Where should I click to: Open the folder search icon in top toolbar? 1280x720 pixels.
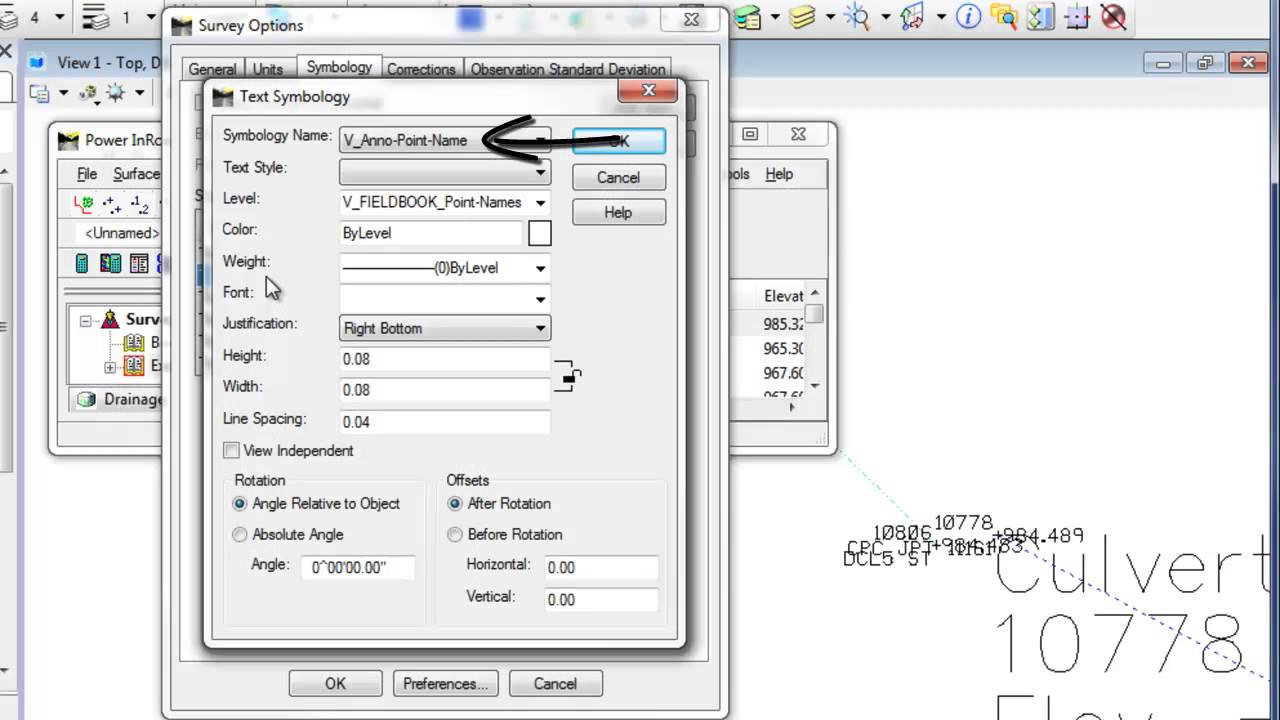(x=1004, y=17)
